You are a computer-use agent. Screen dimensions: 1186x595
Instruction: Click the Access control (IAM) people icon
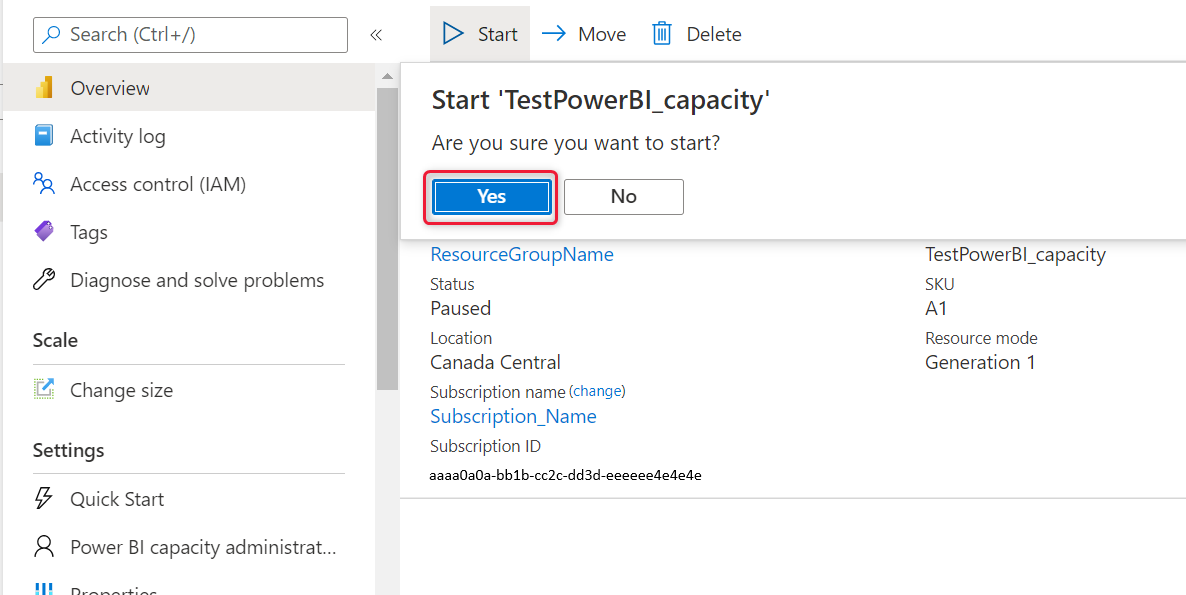coord(44,184)
